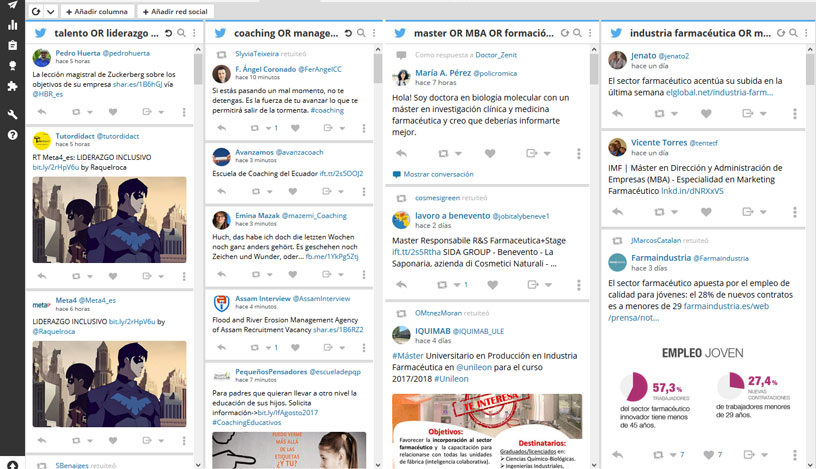Screen dimensions: 816x469
Task: Like María A. Pérez's reply tweet
Action: coord(490,154)
